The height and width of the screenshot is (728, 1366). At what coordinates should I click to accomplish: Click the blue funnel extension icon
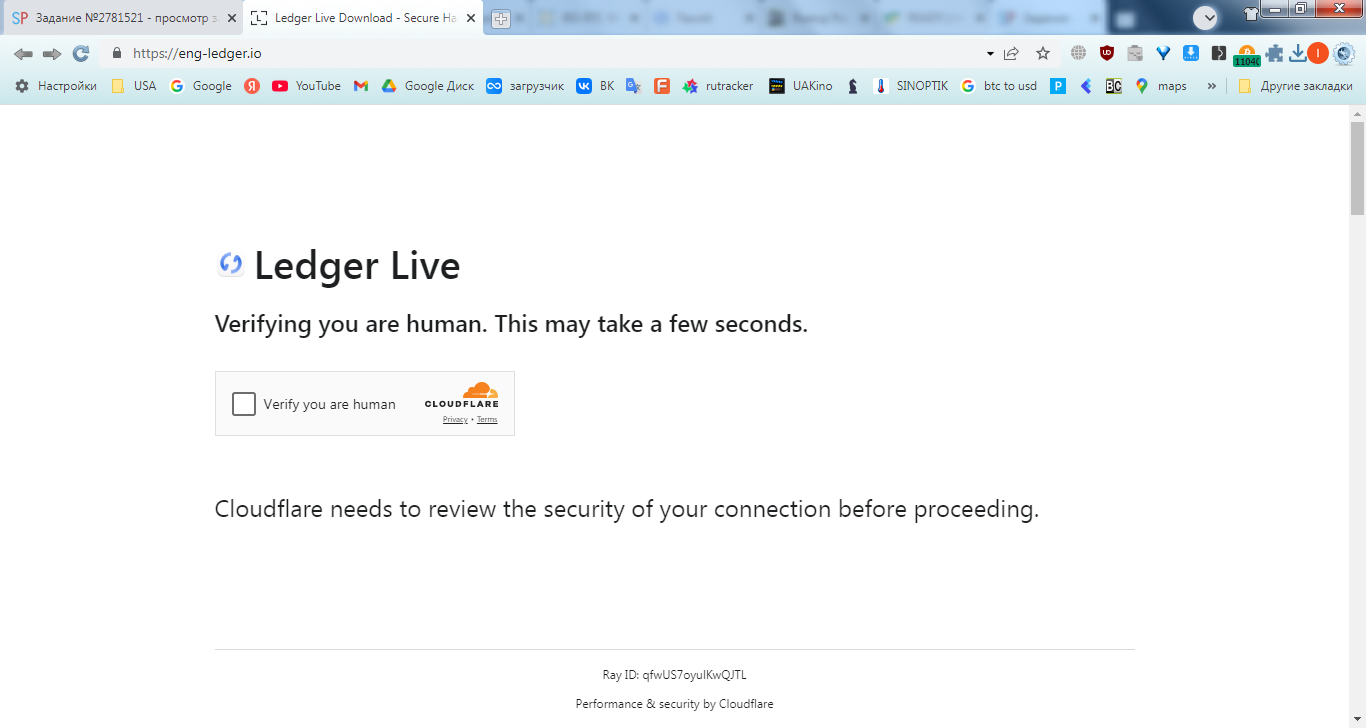(x=1163, y=54)
